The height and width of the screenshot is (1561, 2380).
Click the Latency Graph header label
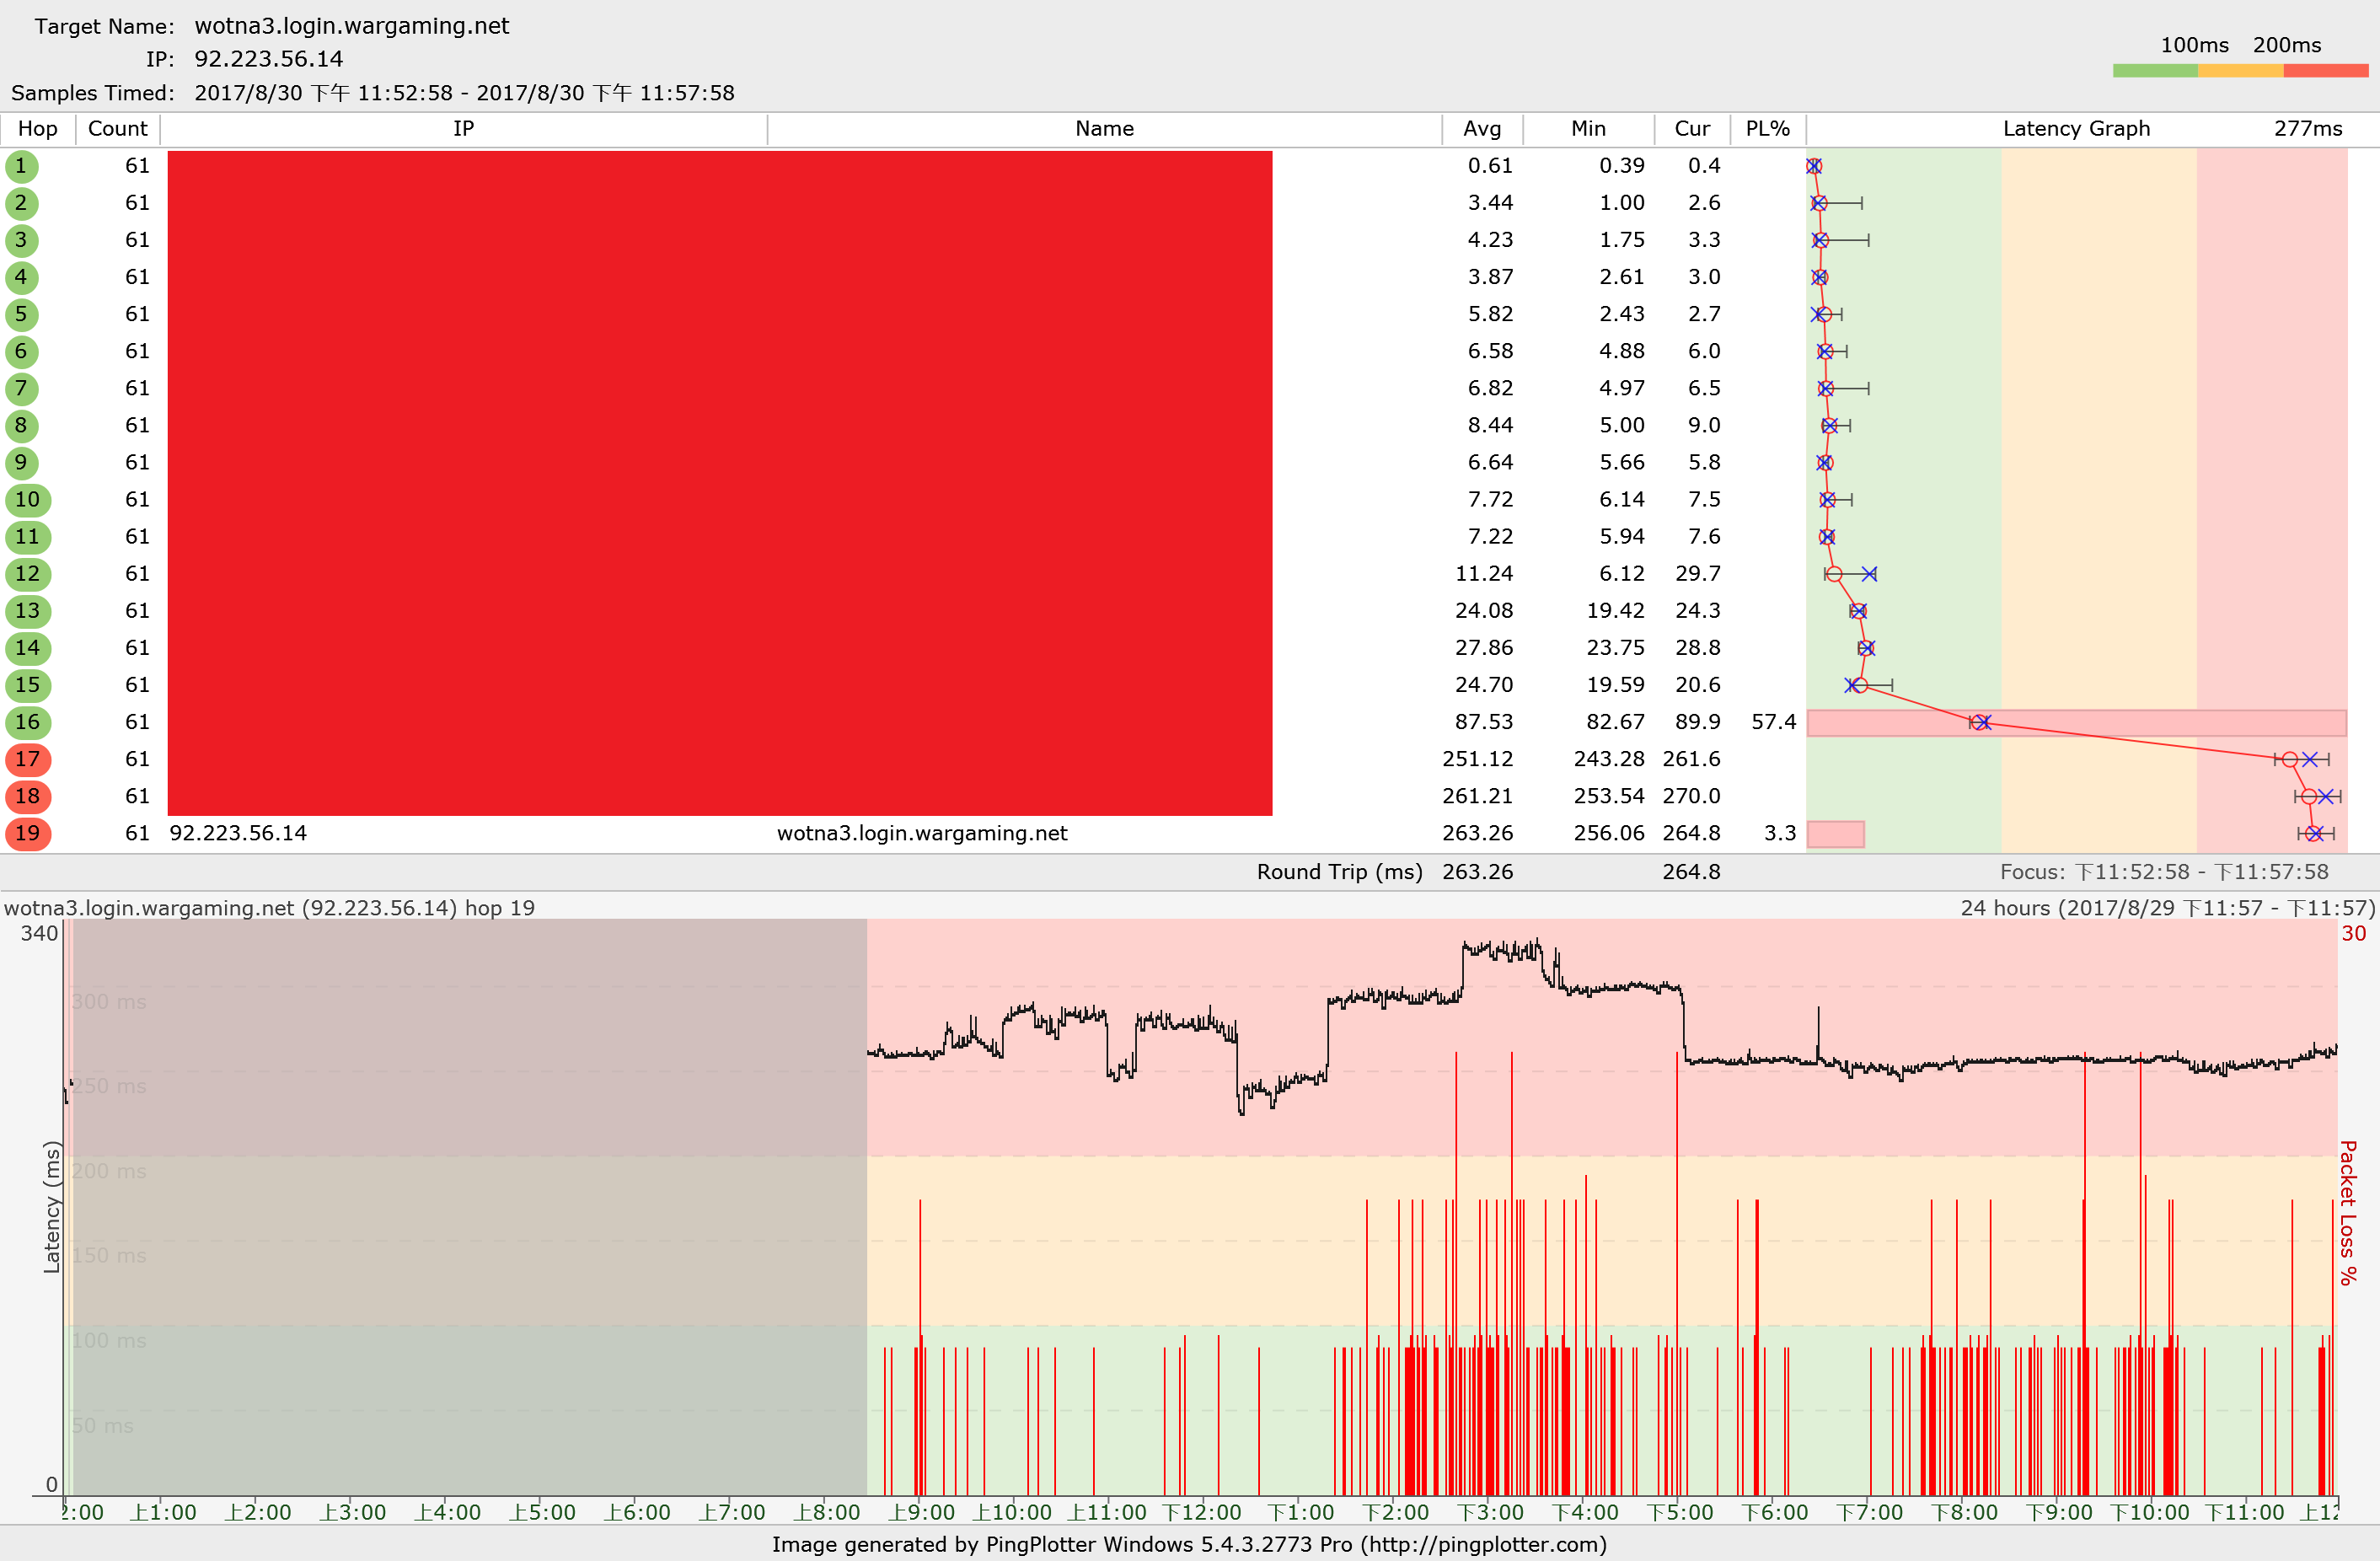tap(2076, 129)
